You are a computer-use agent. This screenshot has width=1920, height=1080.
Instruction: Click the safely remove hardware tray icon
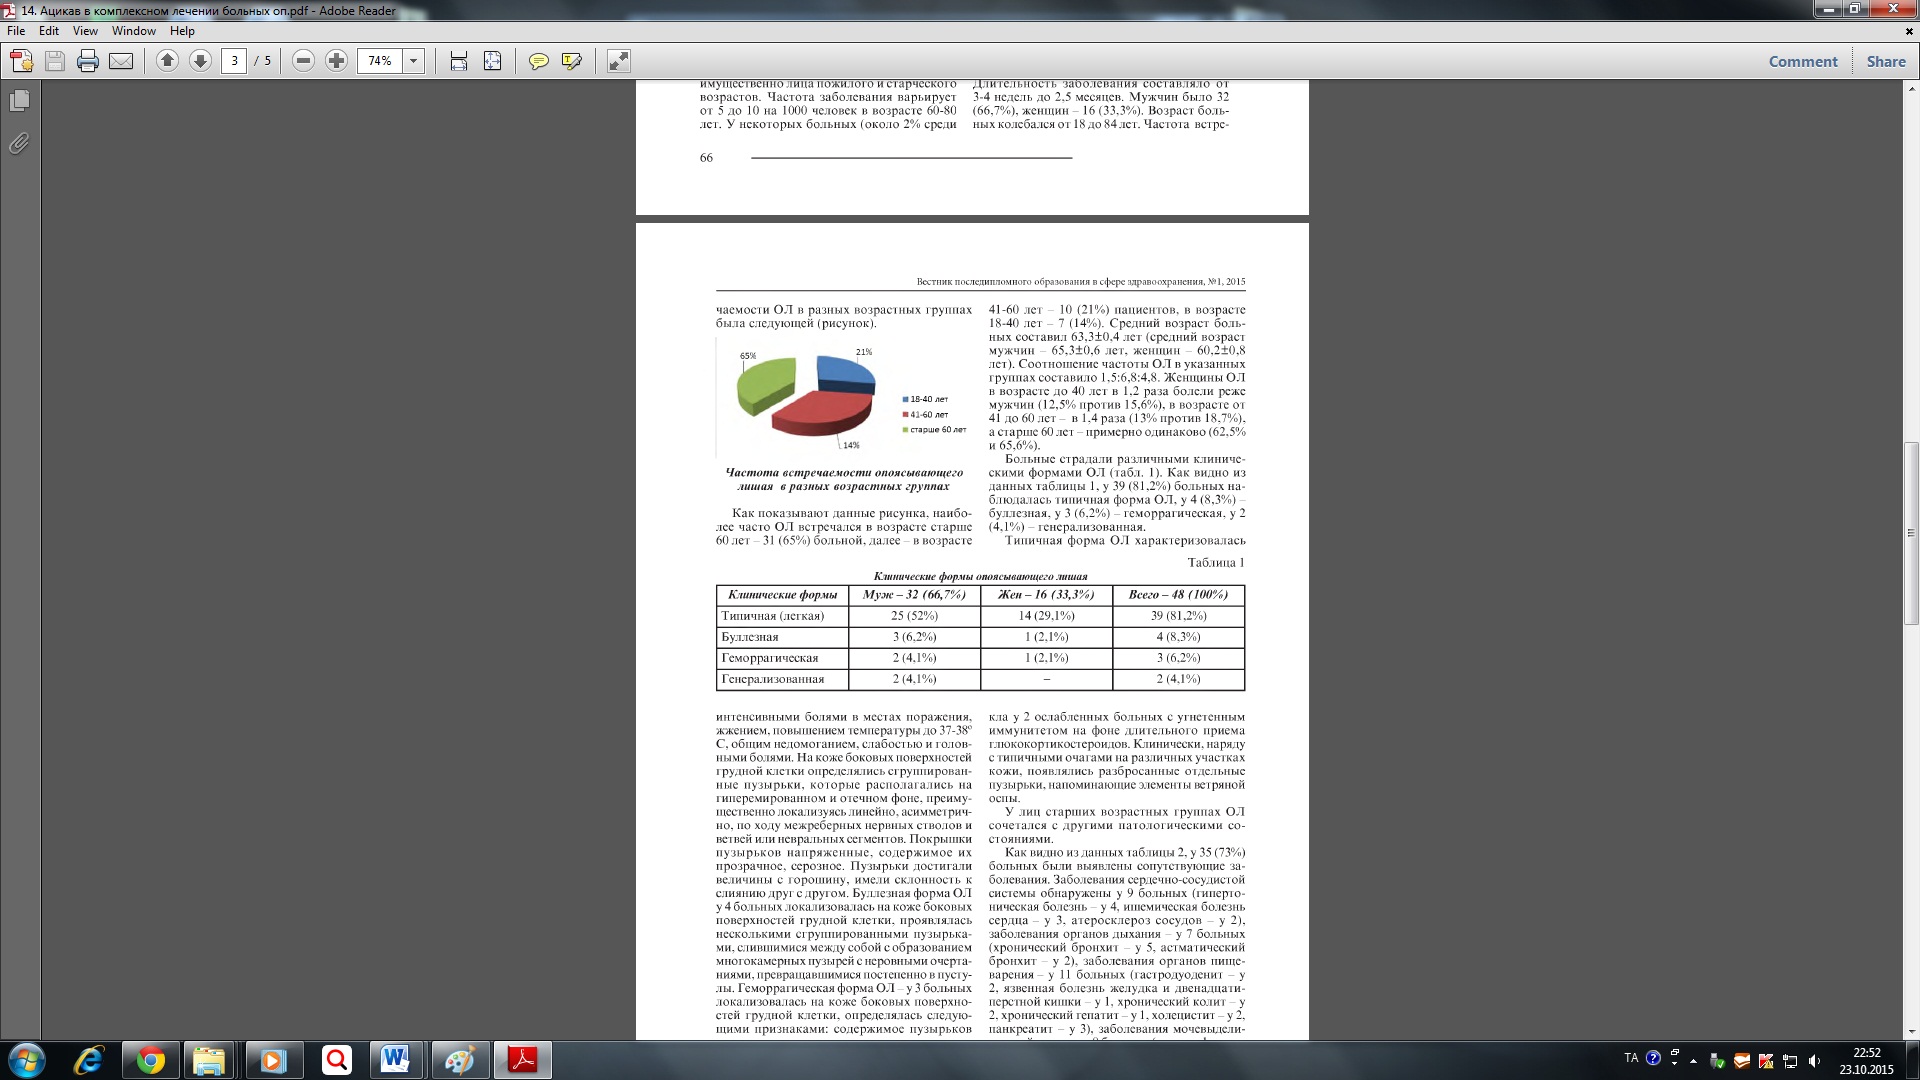[1718, 1061]
